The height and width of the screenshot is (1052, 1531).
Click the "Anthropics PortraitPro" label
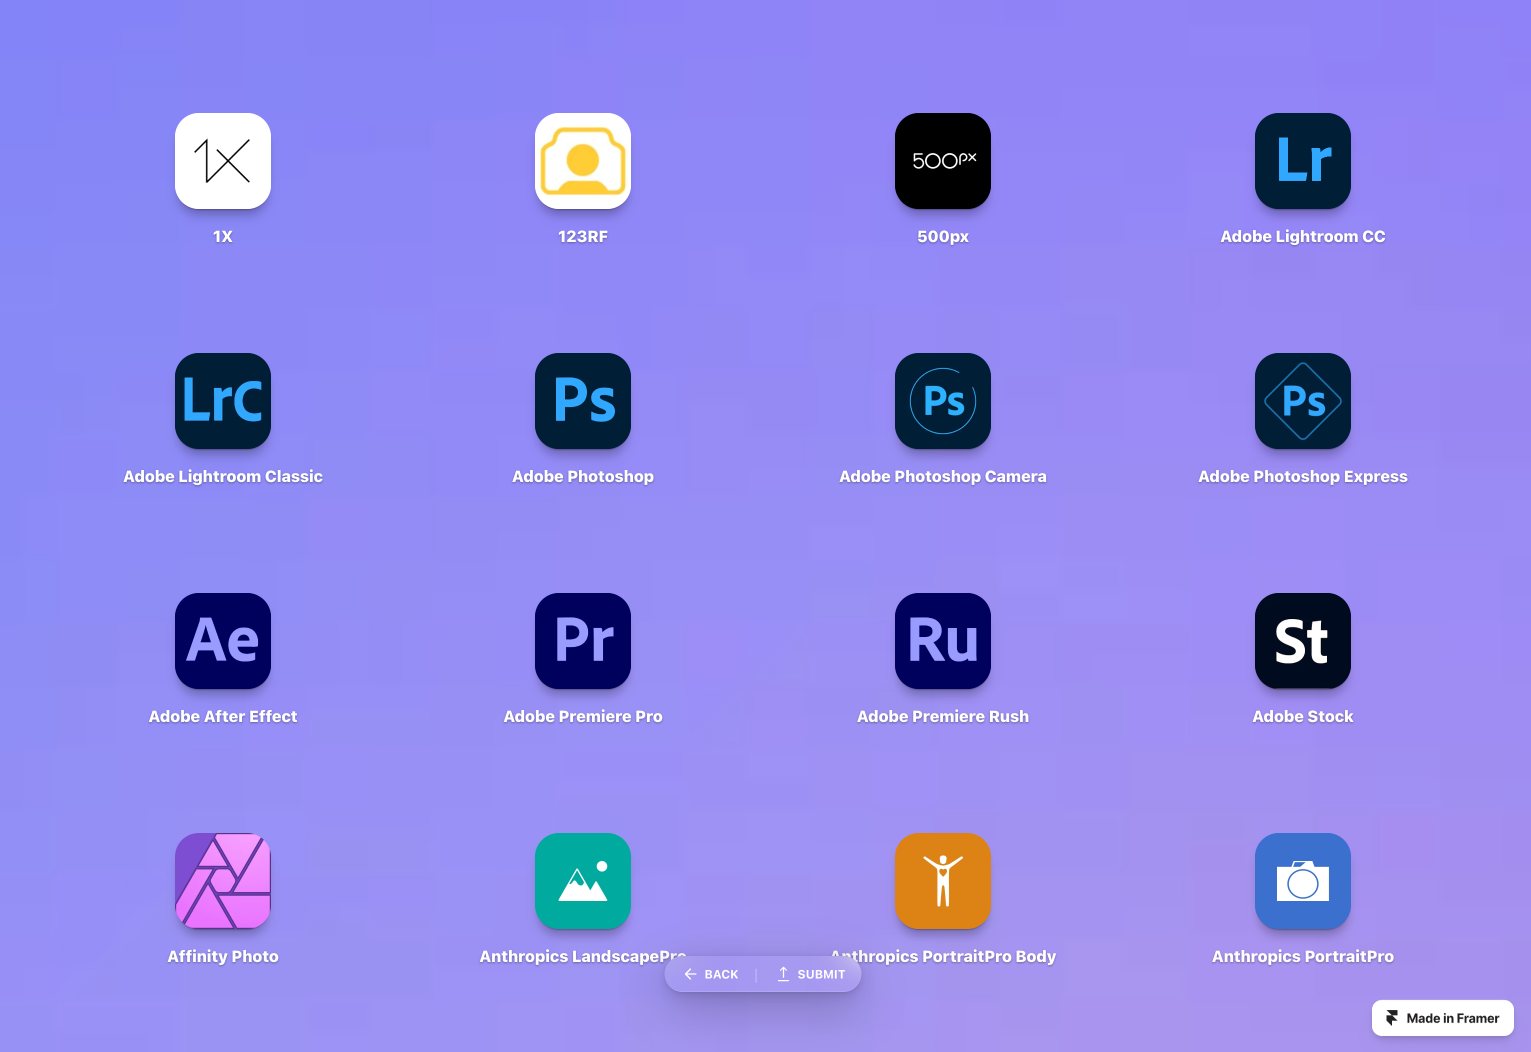point(1303,957)
